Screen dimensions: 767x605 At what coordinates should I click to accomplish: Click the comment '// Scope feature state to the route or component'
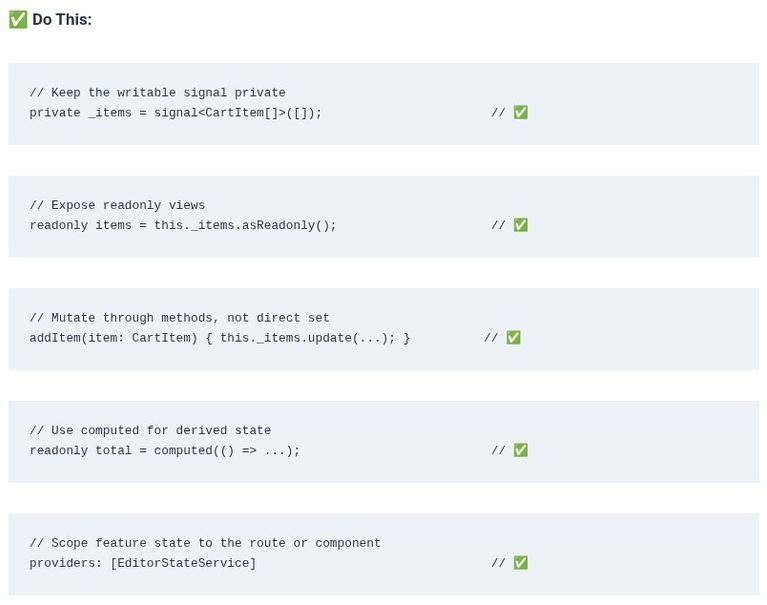coord(205,543)
